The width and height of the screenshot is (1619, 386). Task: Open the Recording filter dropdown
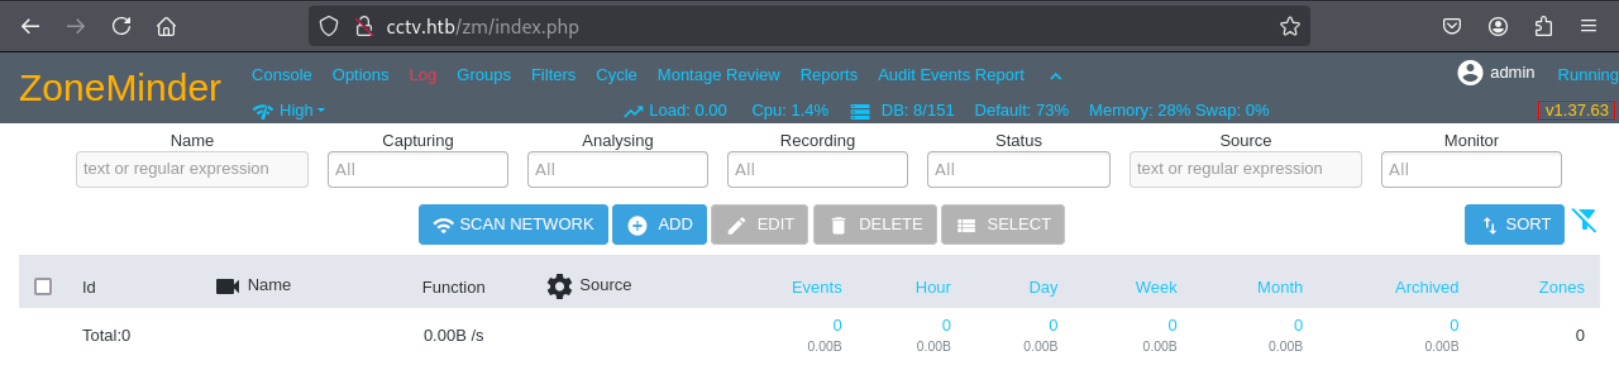(817, 169)
